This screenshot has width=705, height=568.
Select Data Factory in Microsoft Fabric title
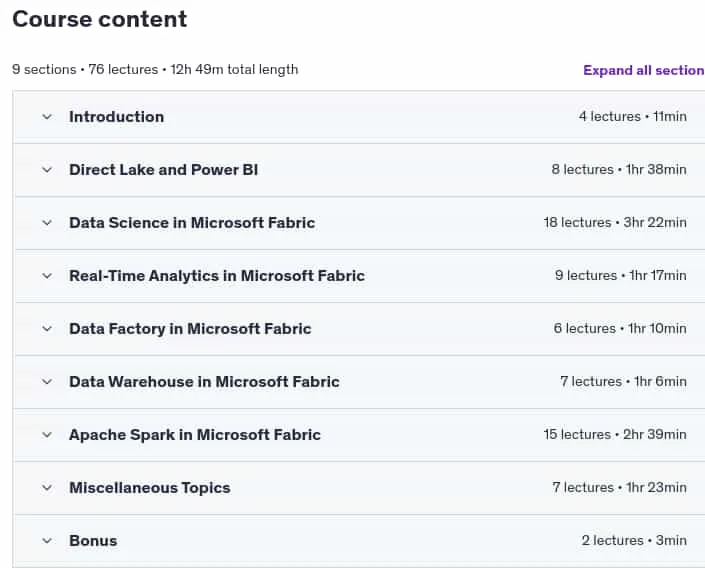[190, 329]
